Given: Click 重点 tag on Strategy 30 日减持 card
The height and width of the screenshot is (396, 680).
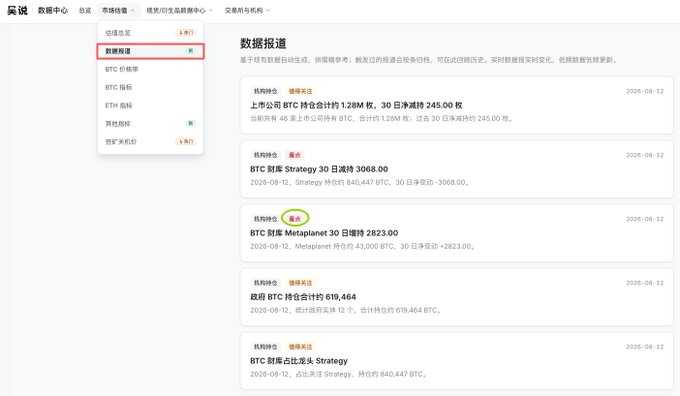Looking at the screenshot, I should (295, 155).
